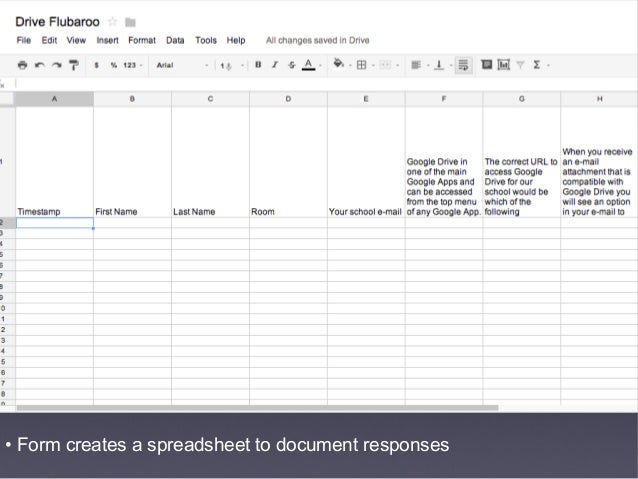The height and width of the screenshot is (479, 638).
Task: Toggle strikethrough formatting
Action: [x=292, y=65]
